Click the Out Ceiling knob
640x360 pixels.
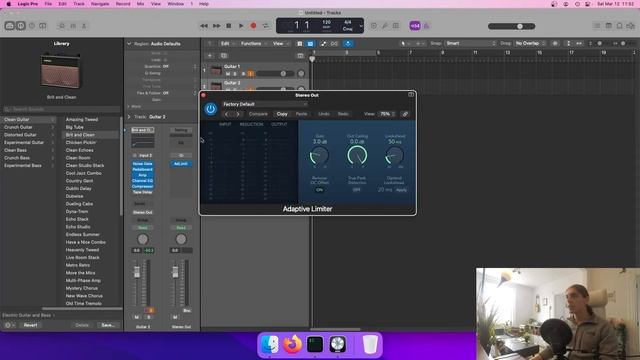pyautogui.click(x=357, y=156)
